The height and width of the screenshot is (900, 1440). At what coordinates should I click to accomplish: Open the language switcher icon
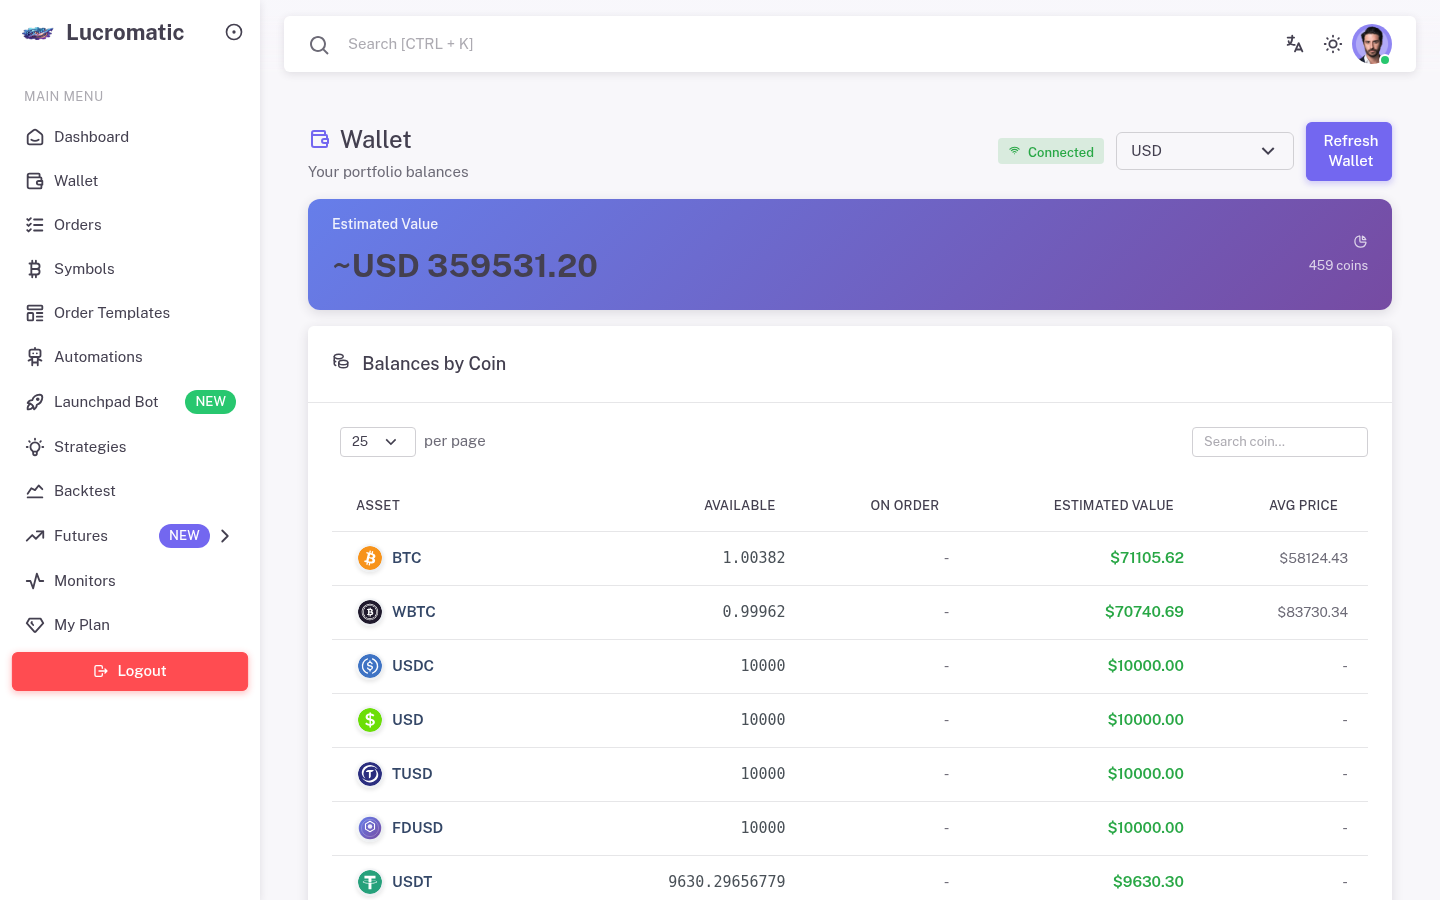pyautogui.click(x=1295, y=44)
